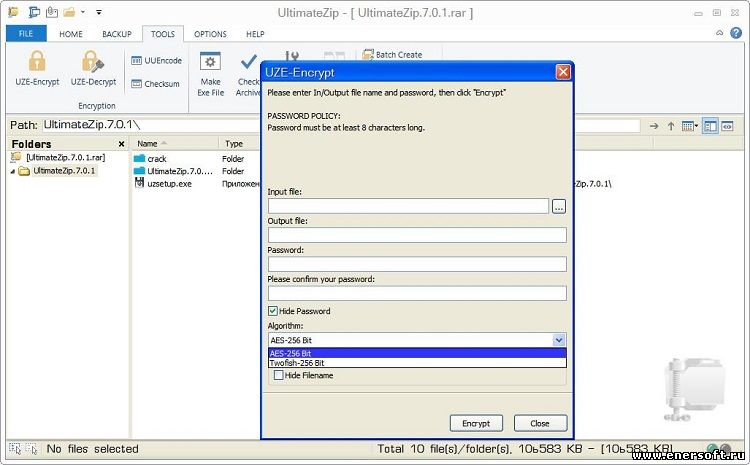This screenshot has height=465, width=750.
Task: Click the select-all icon in status bar
Action: 15,449
